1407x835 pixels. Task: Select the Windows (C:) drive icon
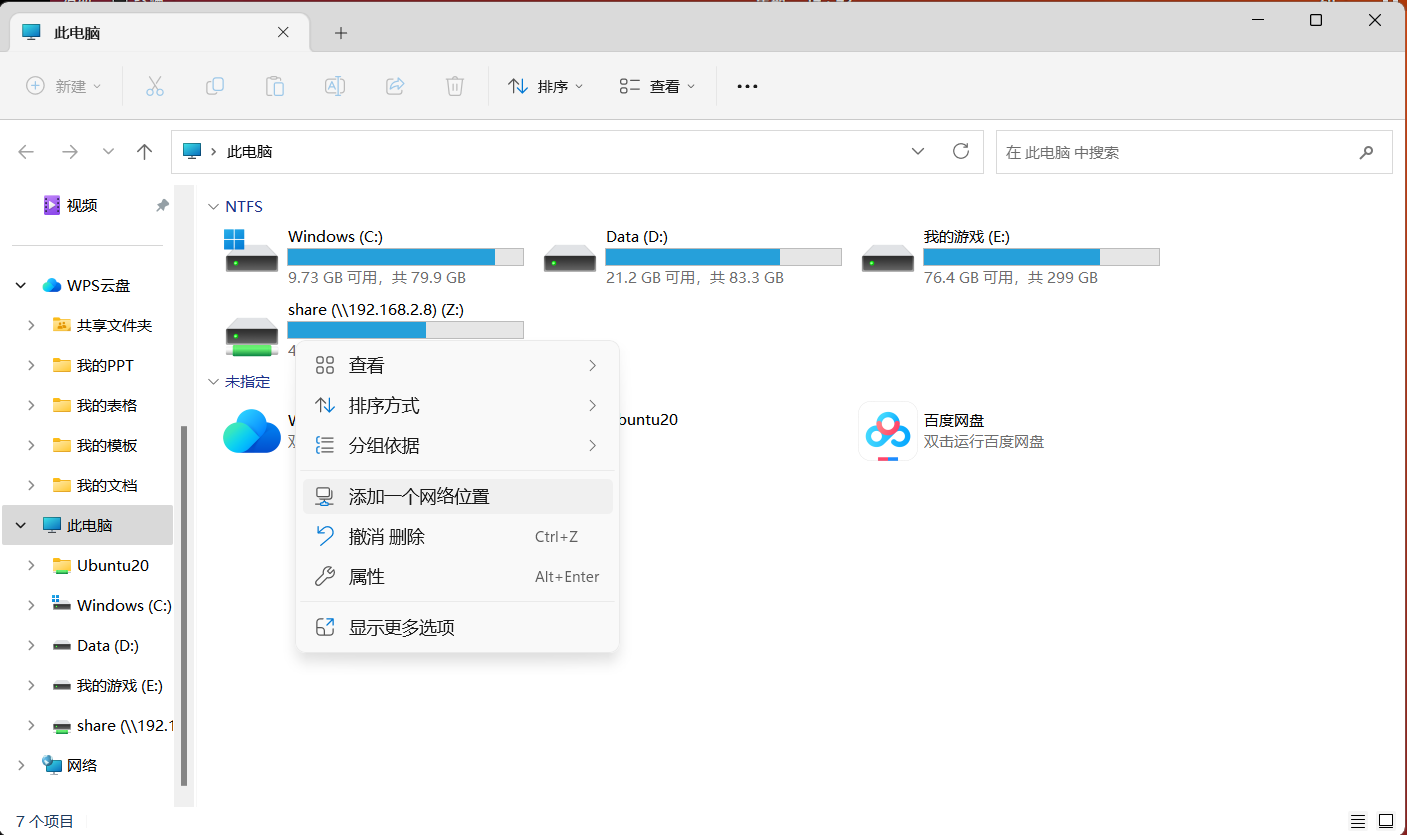(250, 252)
